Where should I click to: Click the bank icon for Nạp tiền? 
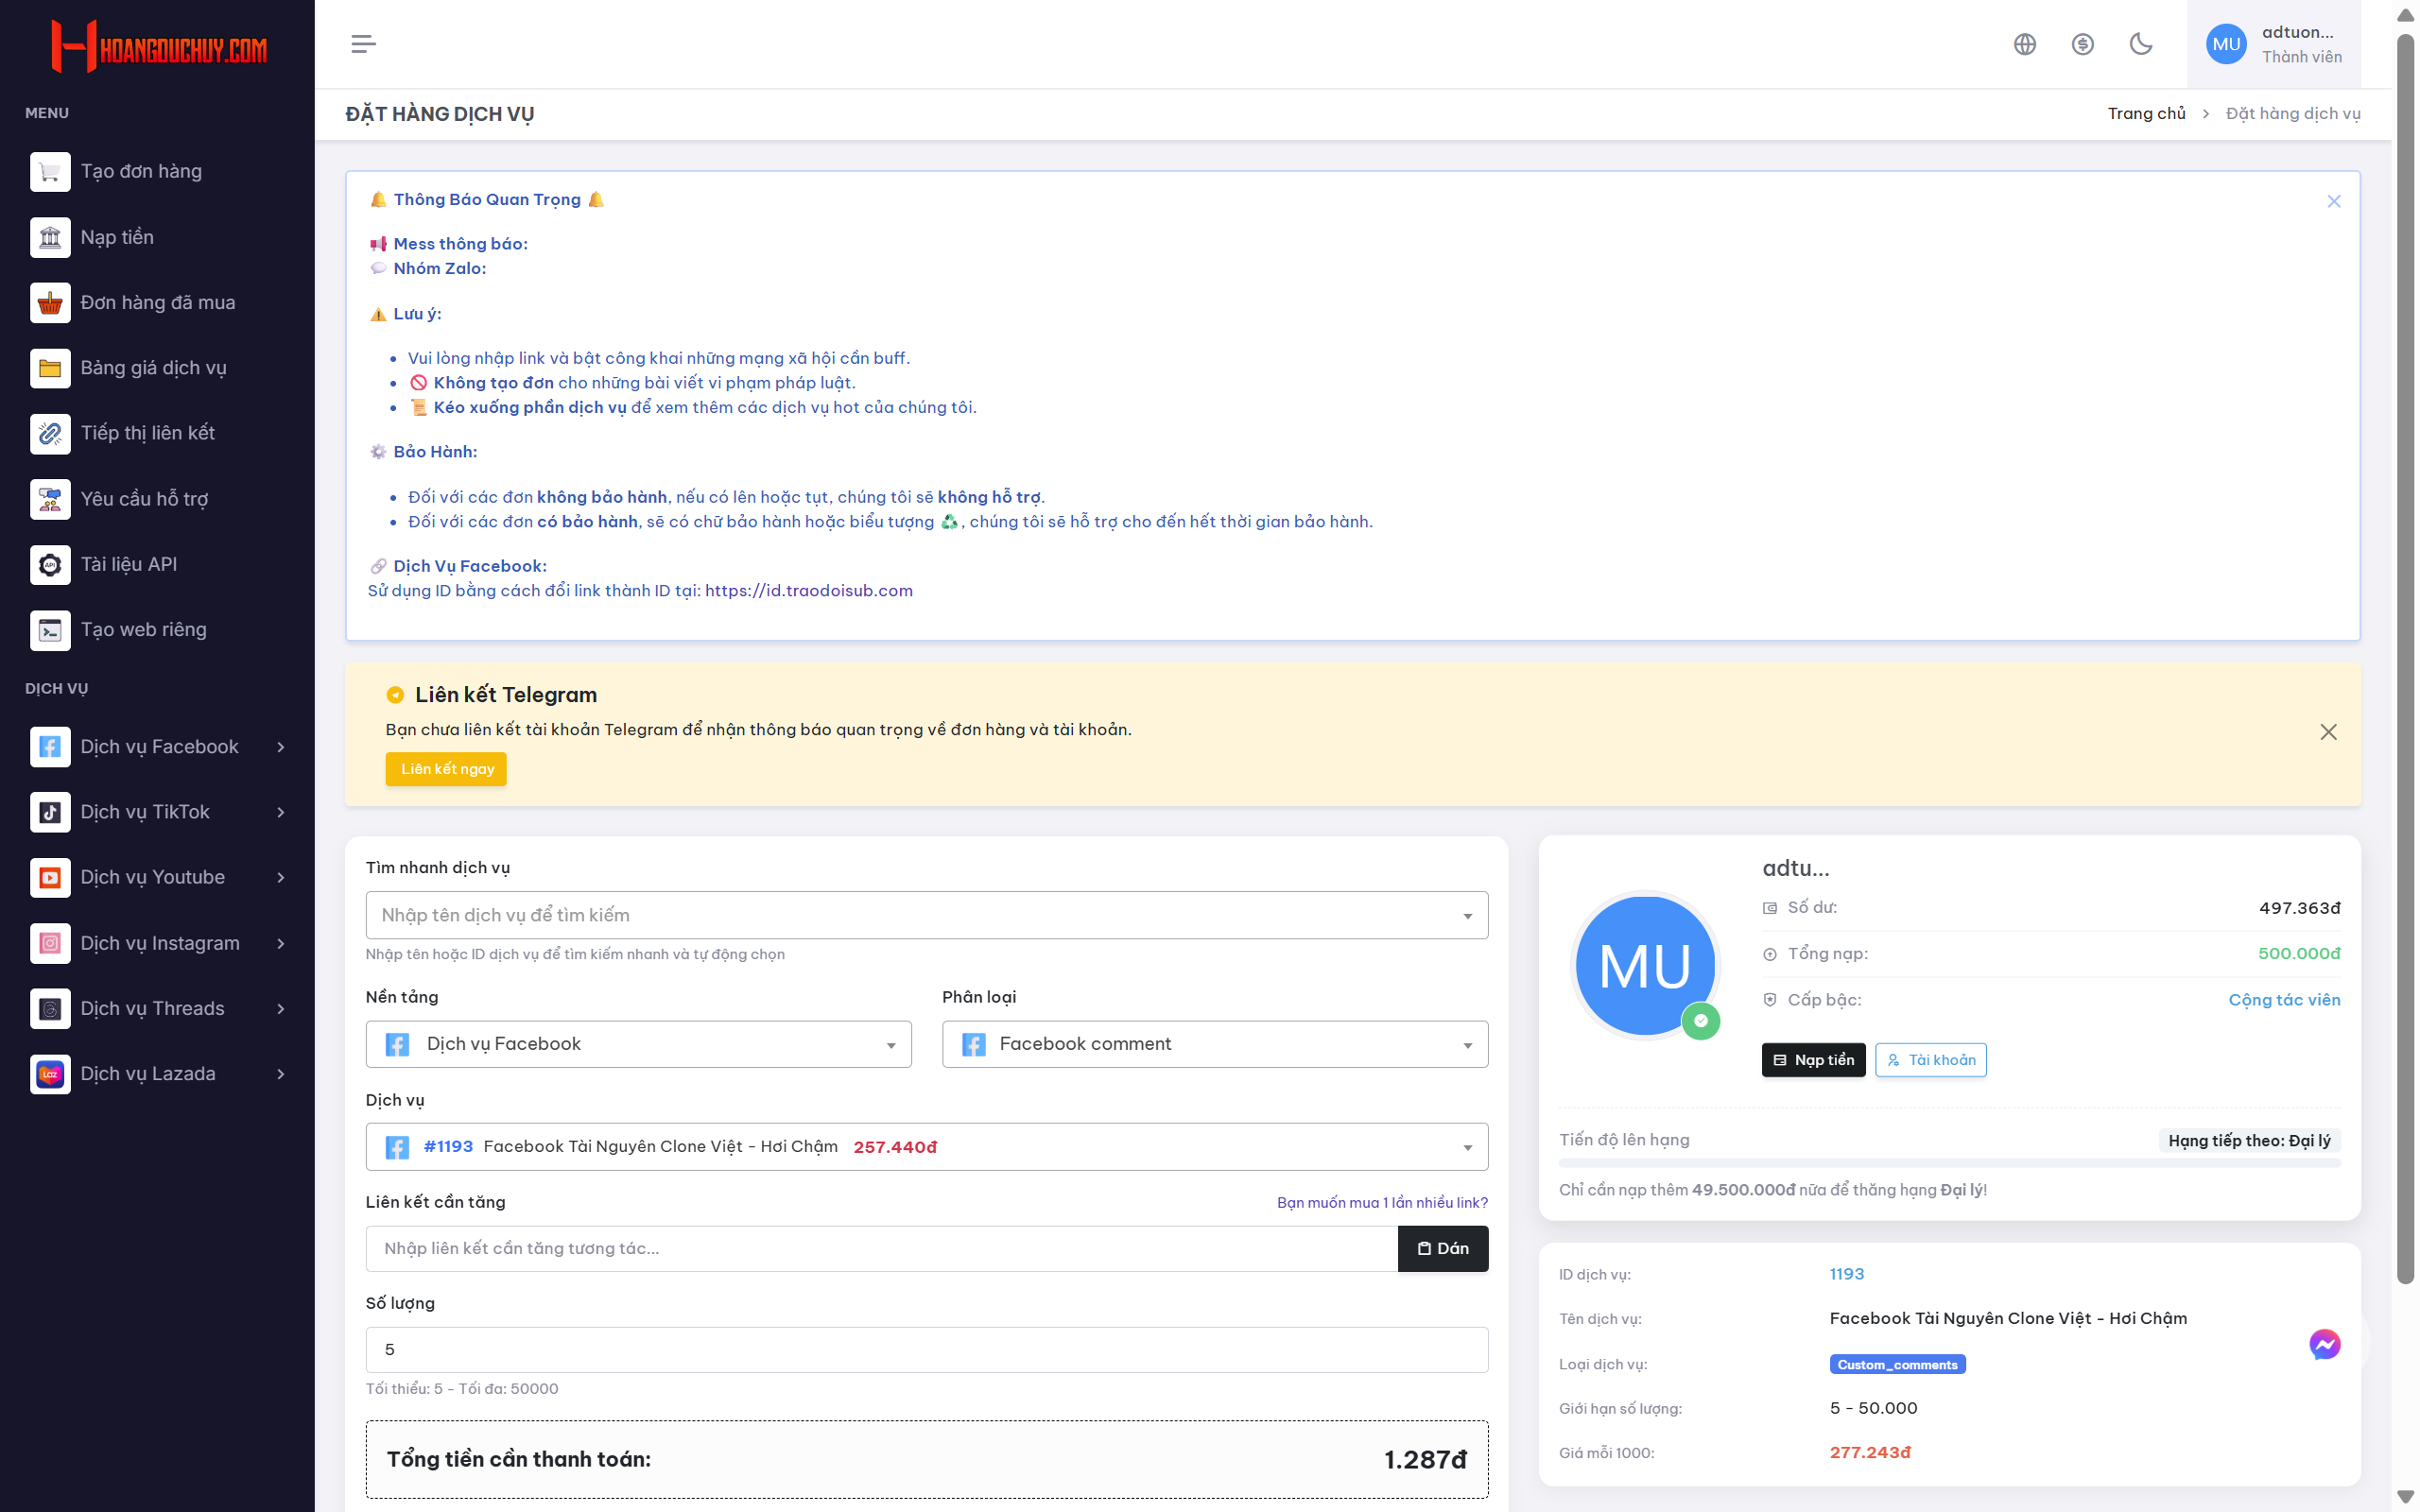[x=50, y=237]
